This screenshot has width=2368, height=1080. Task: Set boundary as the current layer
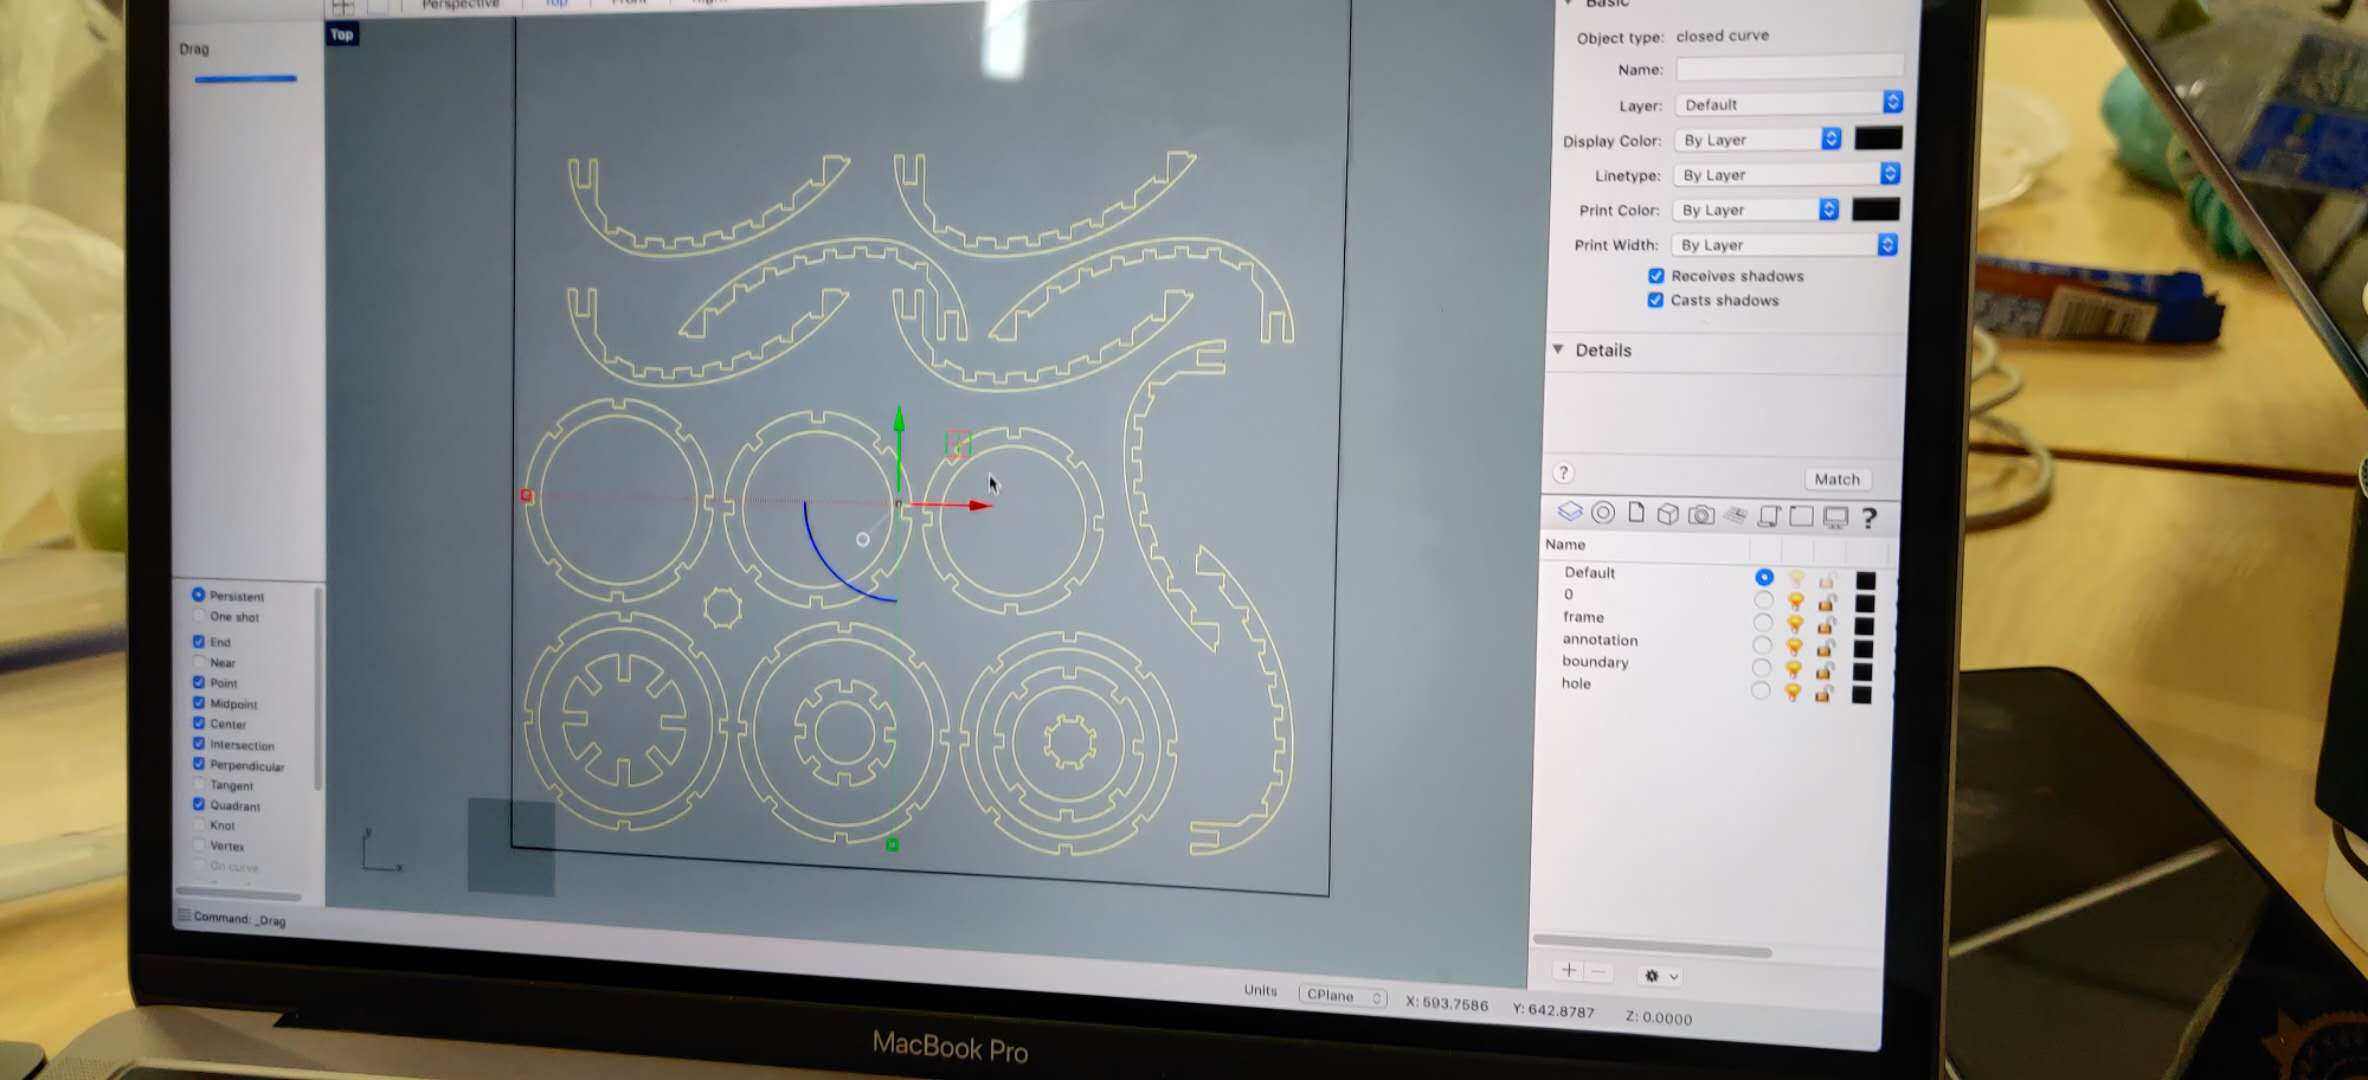[1761, 668]
